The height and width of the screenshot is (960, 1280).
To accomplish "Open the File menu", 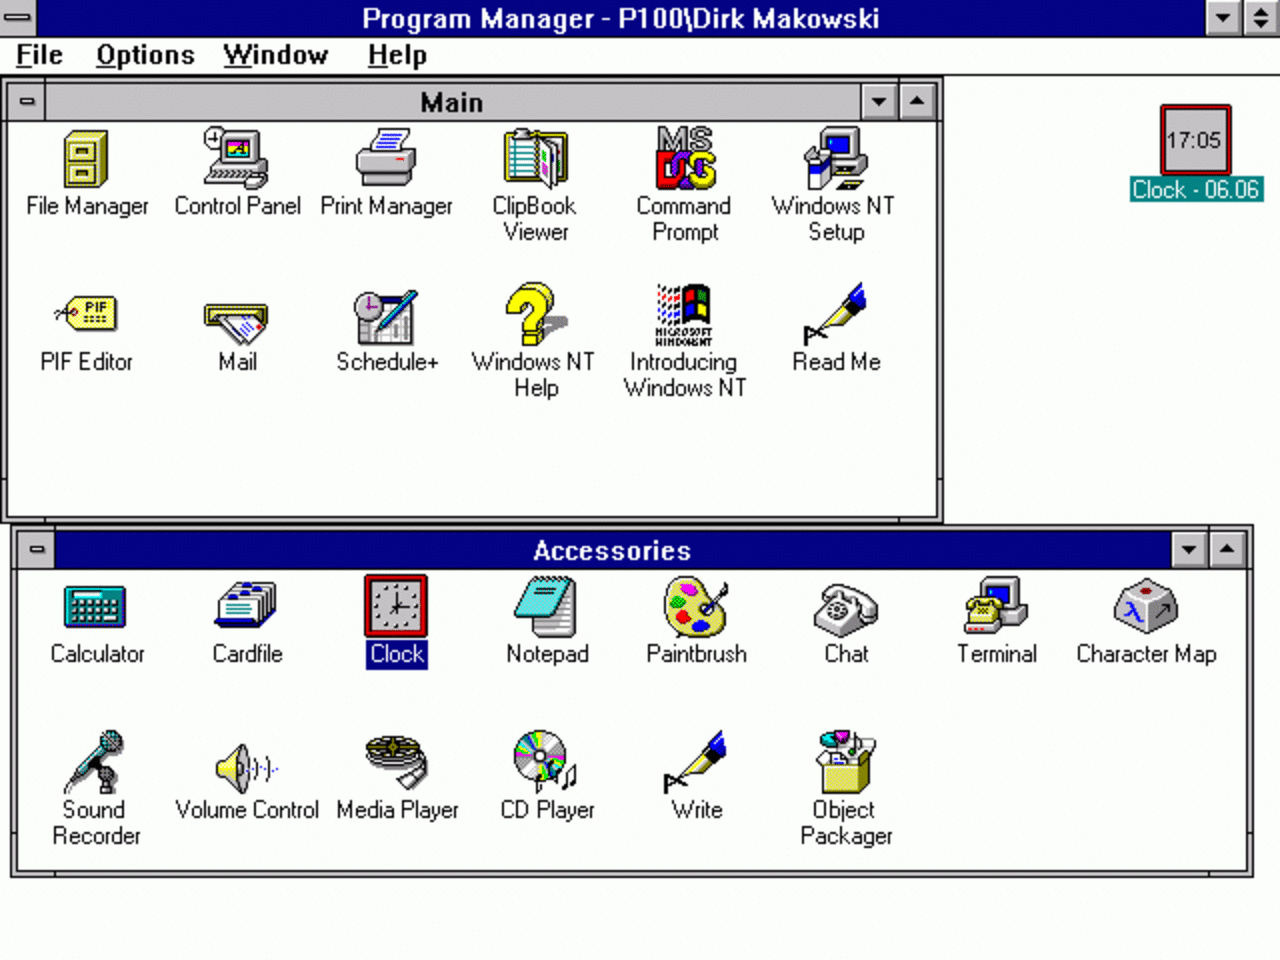I will tap(39, 55).
